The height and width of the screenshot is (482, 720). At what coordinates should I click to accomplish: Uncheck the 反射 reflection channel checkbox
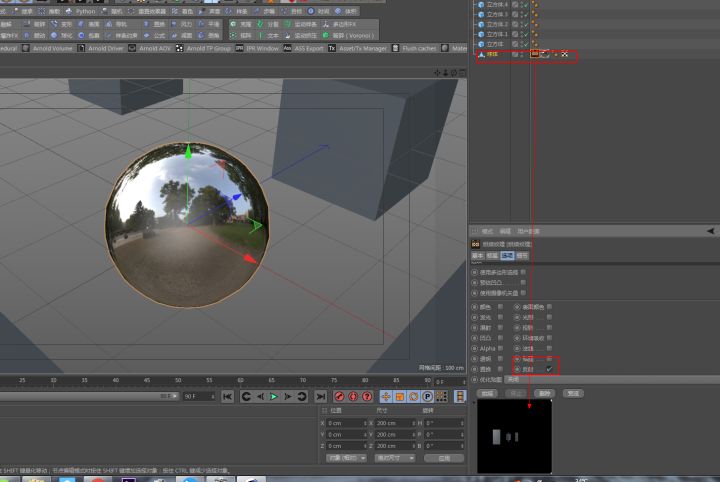pyautogui.click(x=549, y=369)
